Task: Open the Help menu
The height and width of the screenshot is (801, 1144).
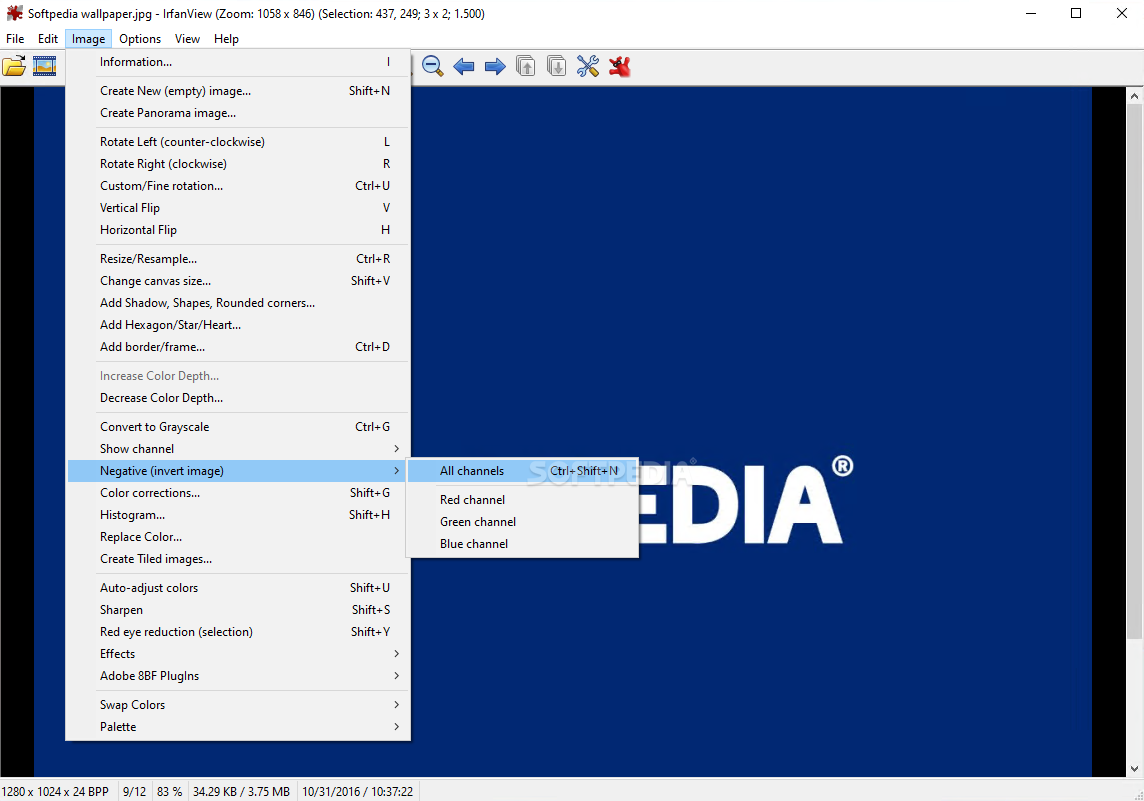Action: tap(226, 39)
